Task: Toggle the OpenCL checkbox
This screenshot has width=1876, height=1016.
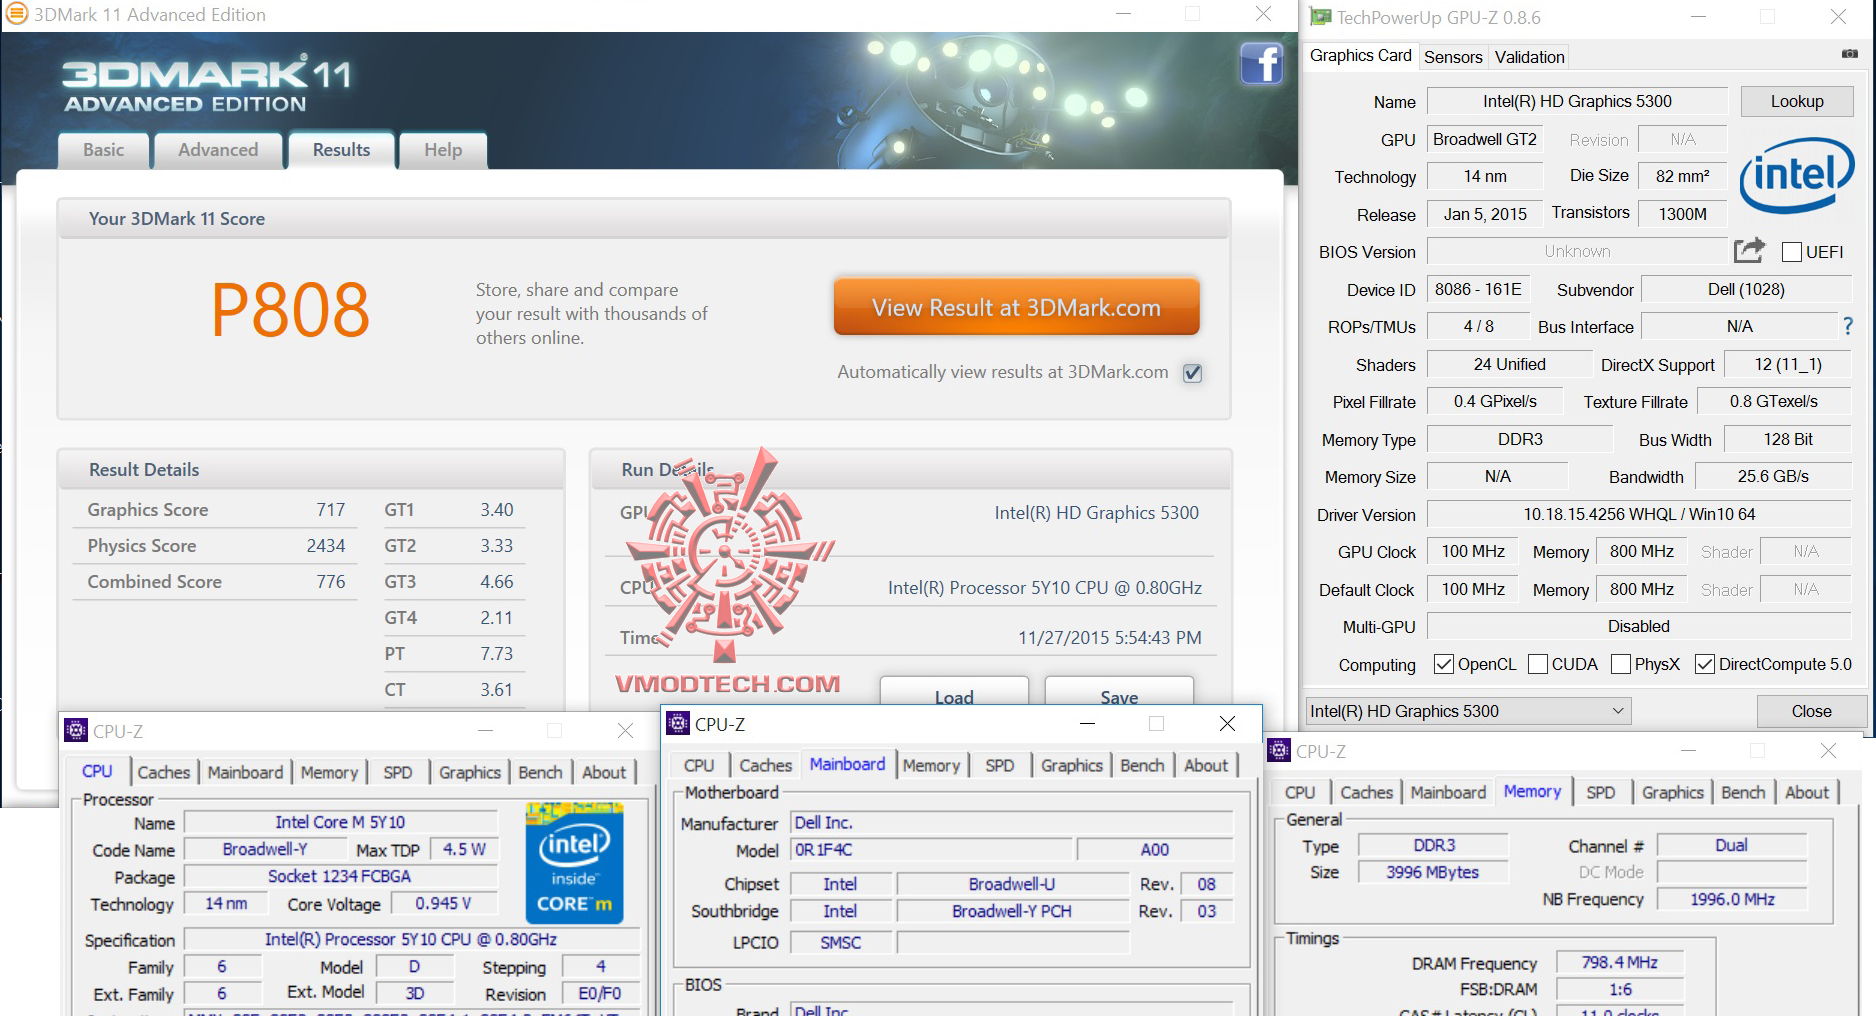Action: point(1443,664)
